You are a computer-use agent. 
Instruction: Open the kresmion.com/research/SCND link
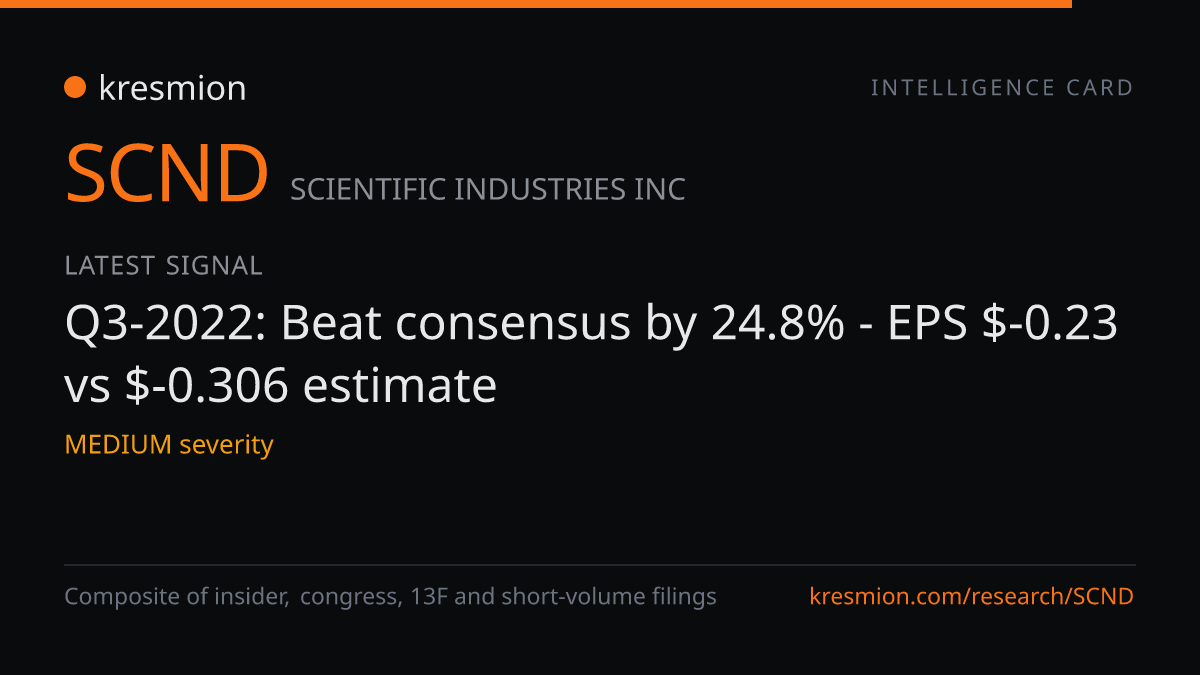pos(972,597)
